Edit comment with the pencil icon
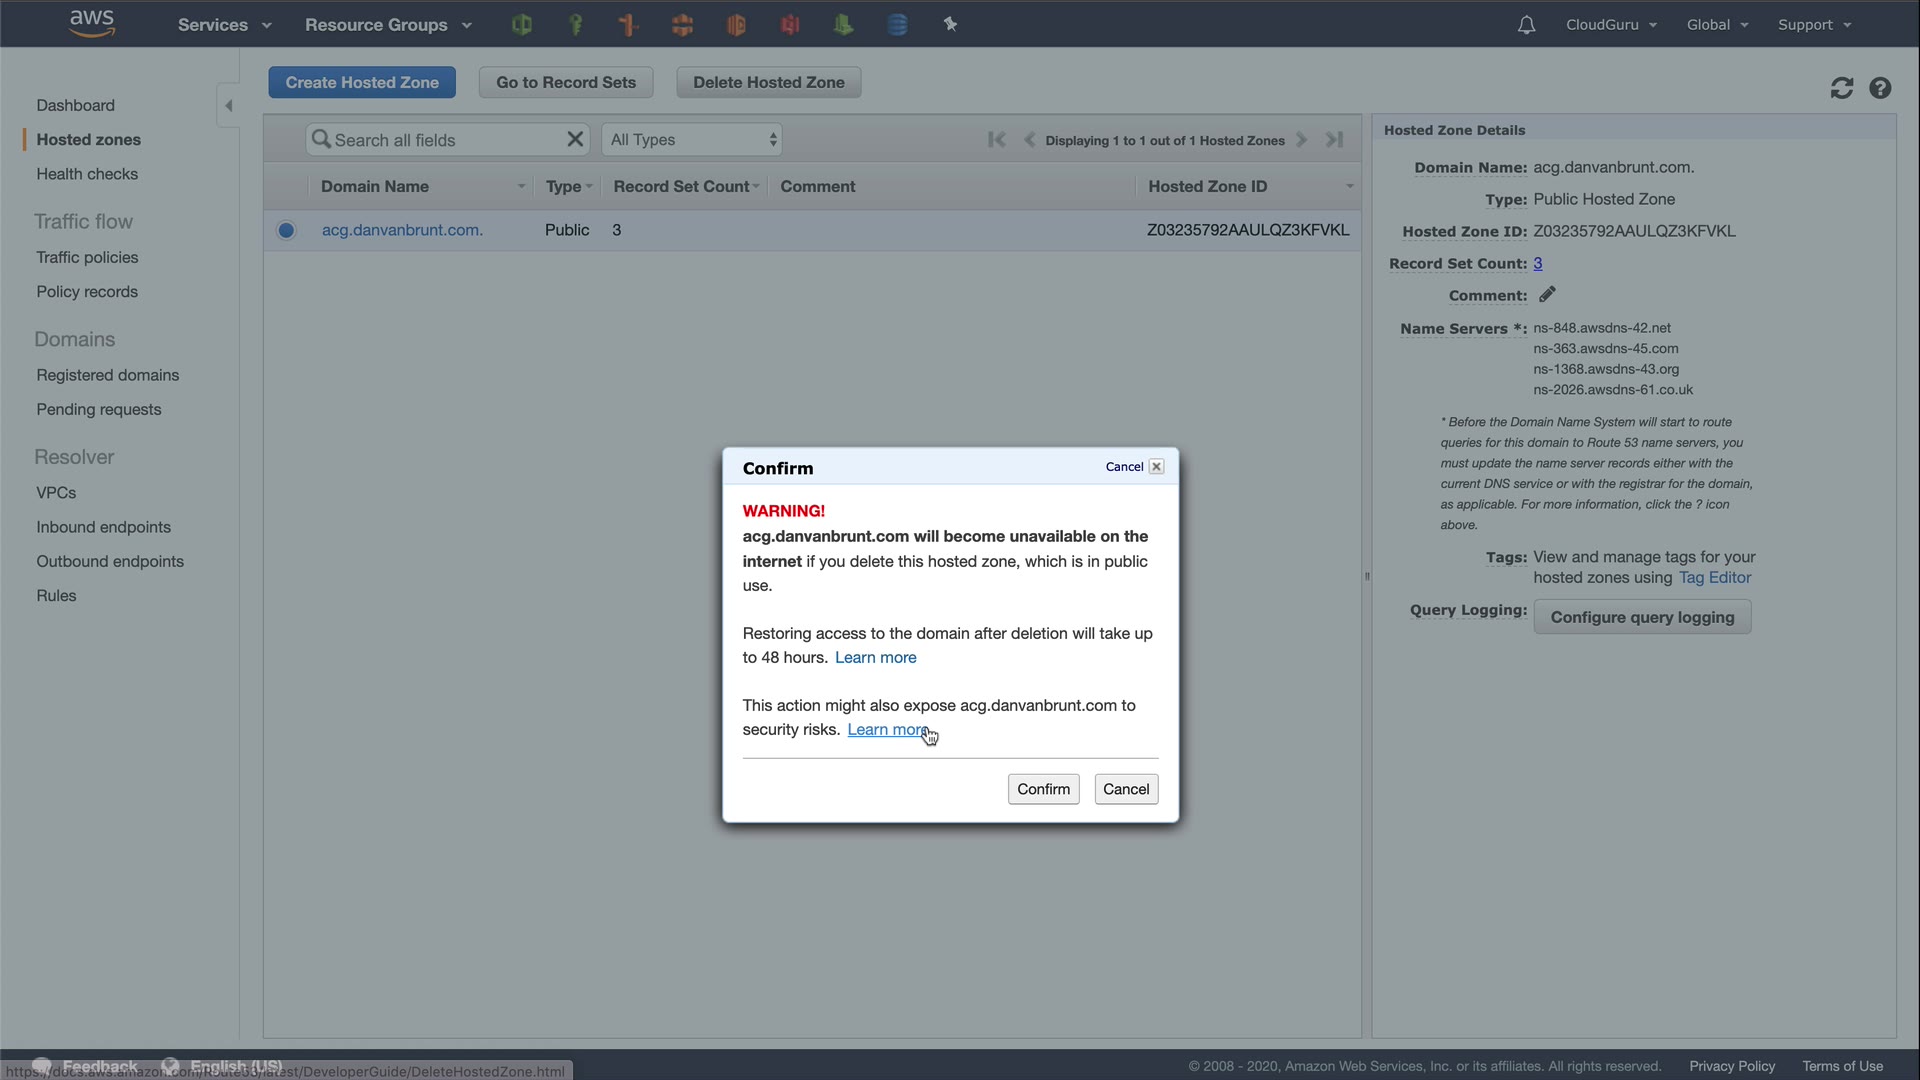This screenshot has width=1920, height=1080. 1547,294
